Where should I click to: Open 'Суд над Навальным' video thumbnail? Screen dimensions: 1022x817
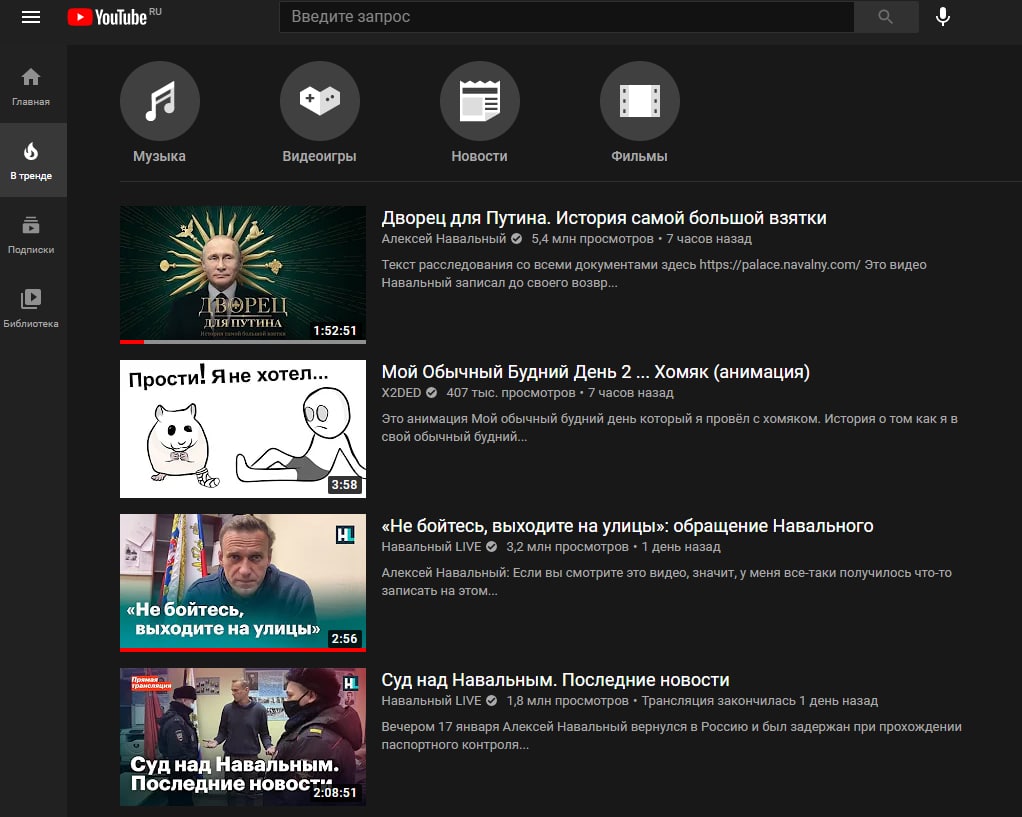click(x=242, y=736)
